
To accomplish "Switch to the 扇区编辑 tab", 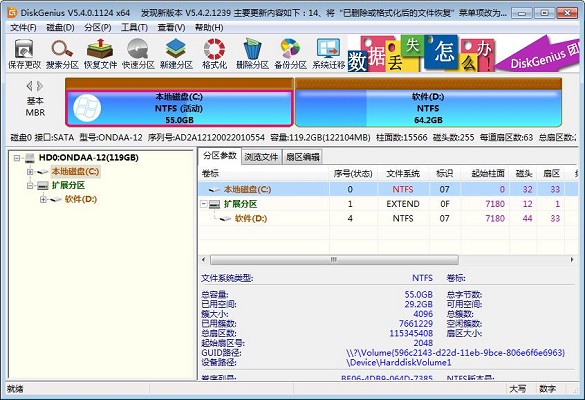I will [303, 157].
